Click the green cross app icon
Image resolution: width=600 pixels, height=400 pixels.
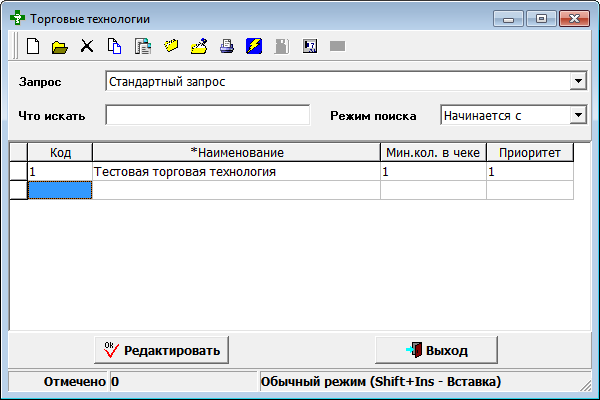(17, 18)
